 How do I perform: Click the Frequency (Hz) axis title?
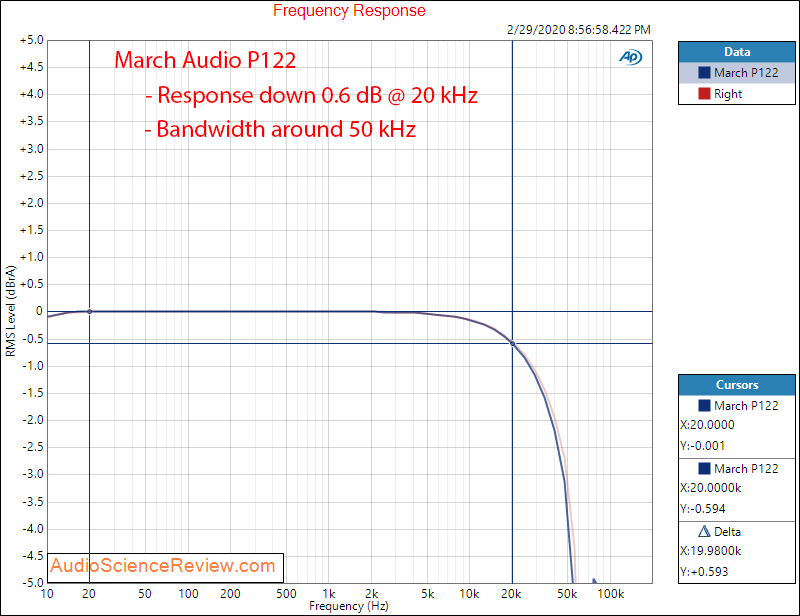(x=349, y=606)
